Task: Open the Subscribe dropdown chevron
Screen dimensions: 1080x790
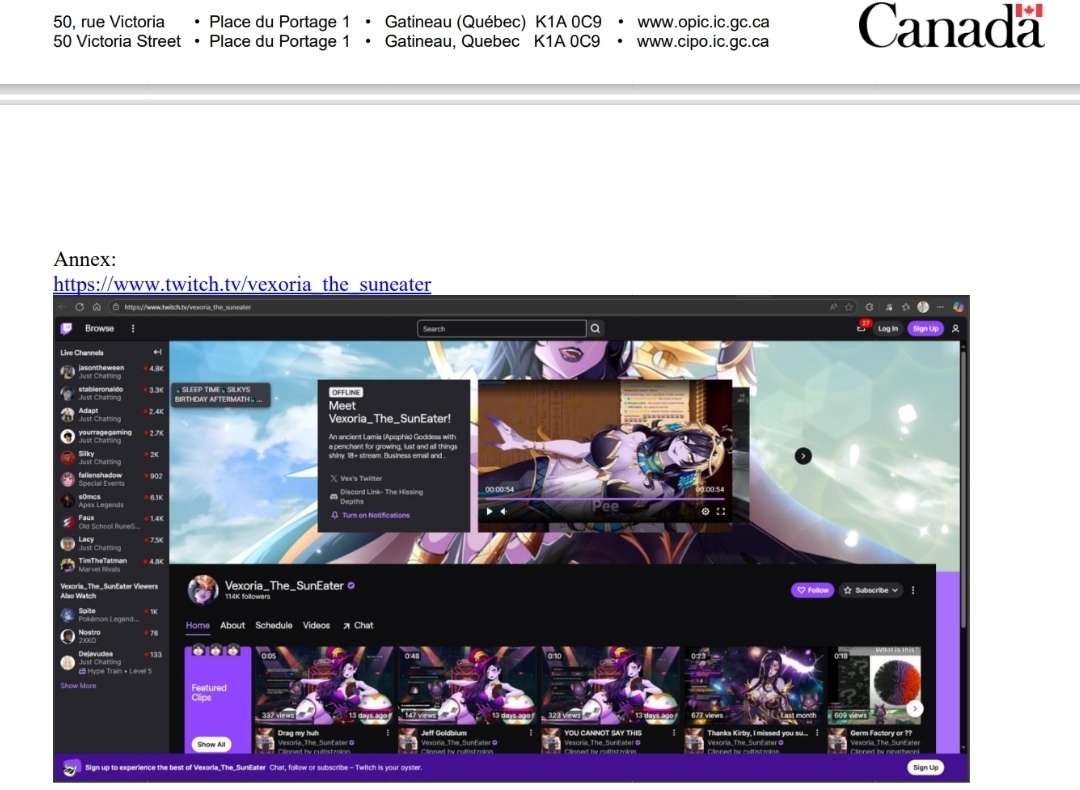Action: [x=897, y=590]
